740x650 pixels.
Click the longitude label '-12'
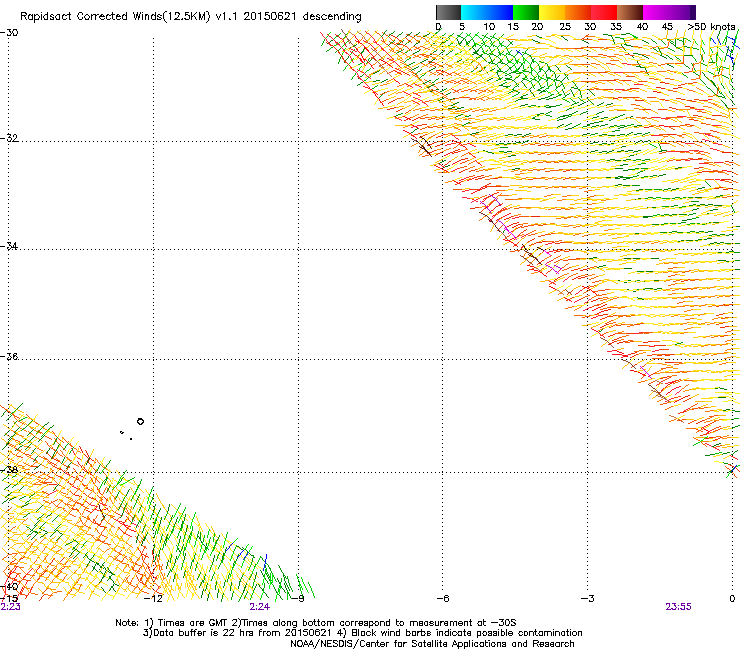pyautogui.click(x=153, y=599)
